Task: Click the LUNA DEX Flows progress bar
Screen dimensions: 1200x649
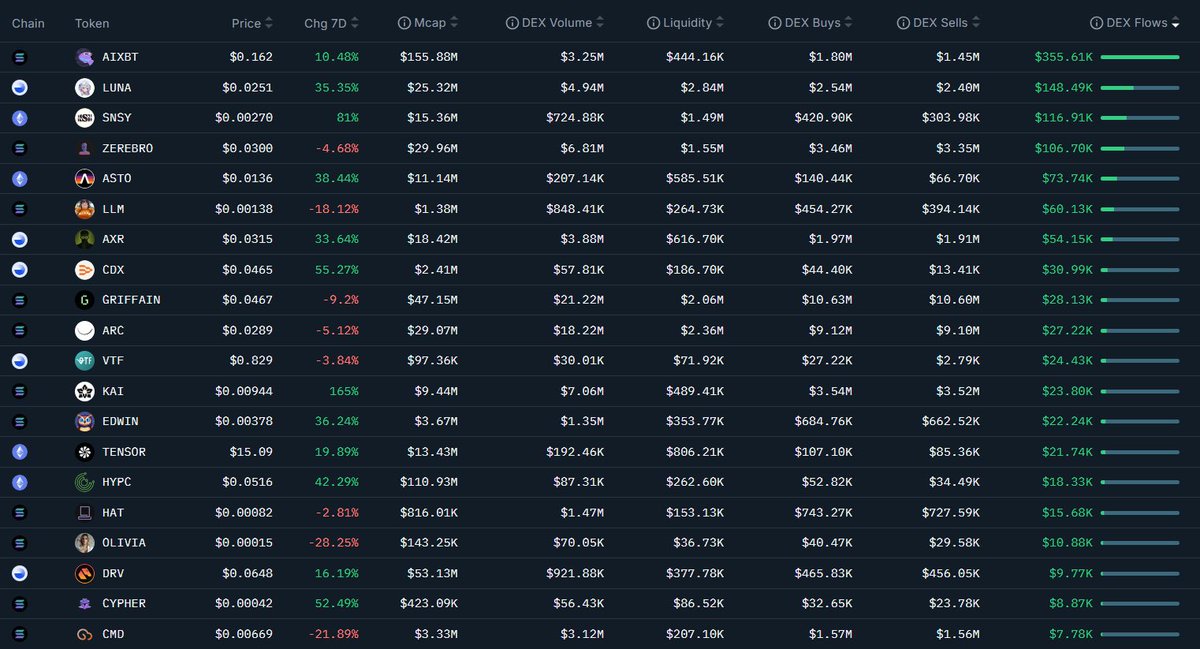Action: (1140, 88)
